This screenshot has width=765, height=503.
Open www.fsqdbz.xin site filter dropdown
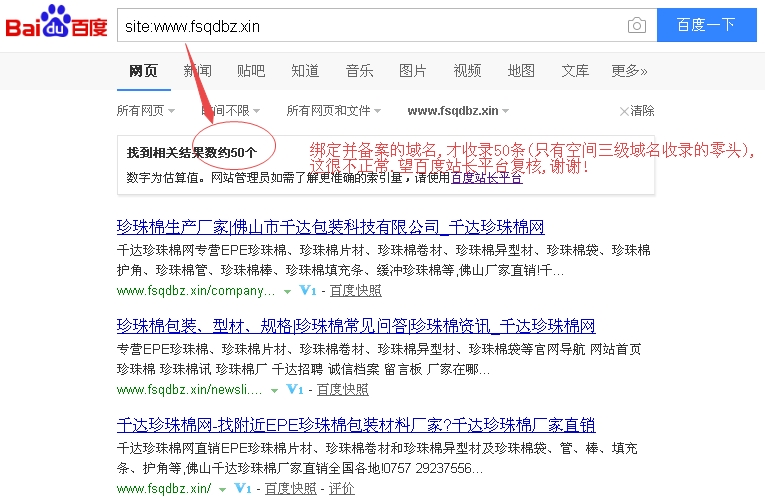click(458, 111)
